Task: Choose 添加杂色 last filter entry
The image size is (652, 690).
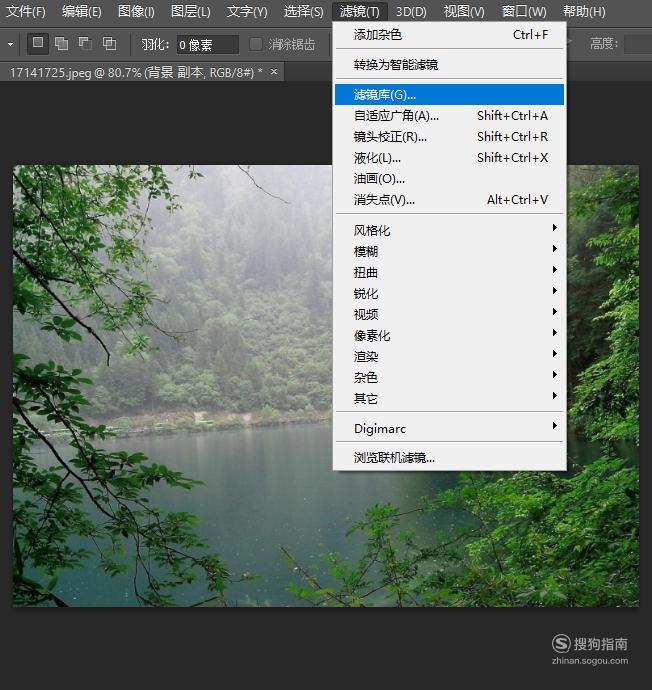Action: (449, 34)
